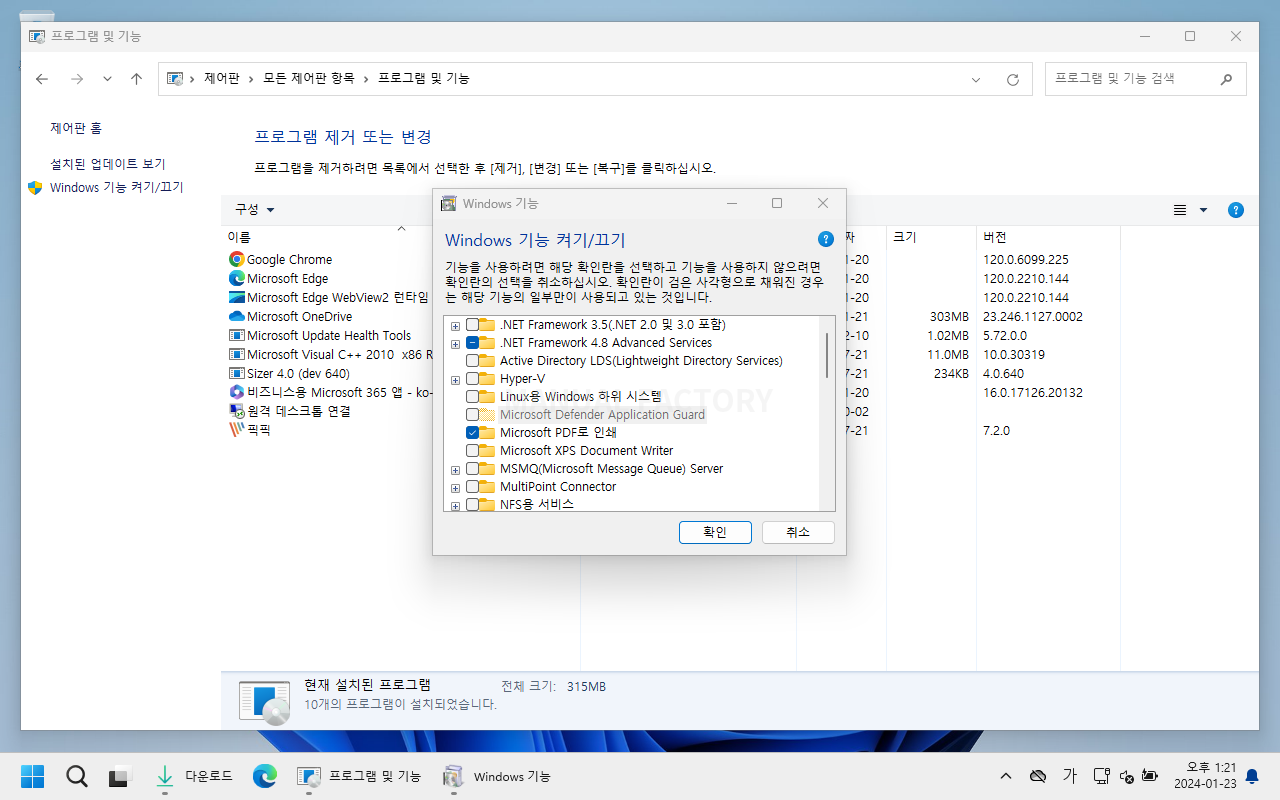Open the 다운로드 taskbar item
This screenshot has width=1280, height=800.
[195, 776]
